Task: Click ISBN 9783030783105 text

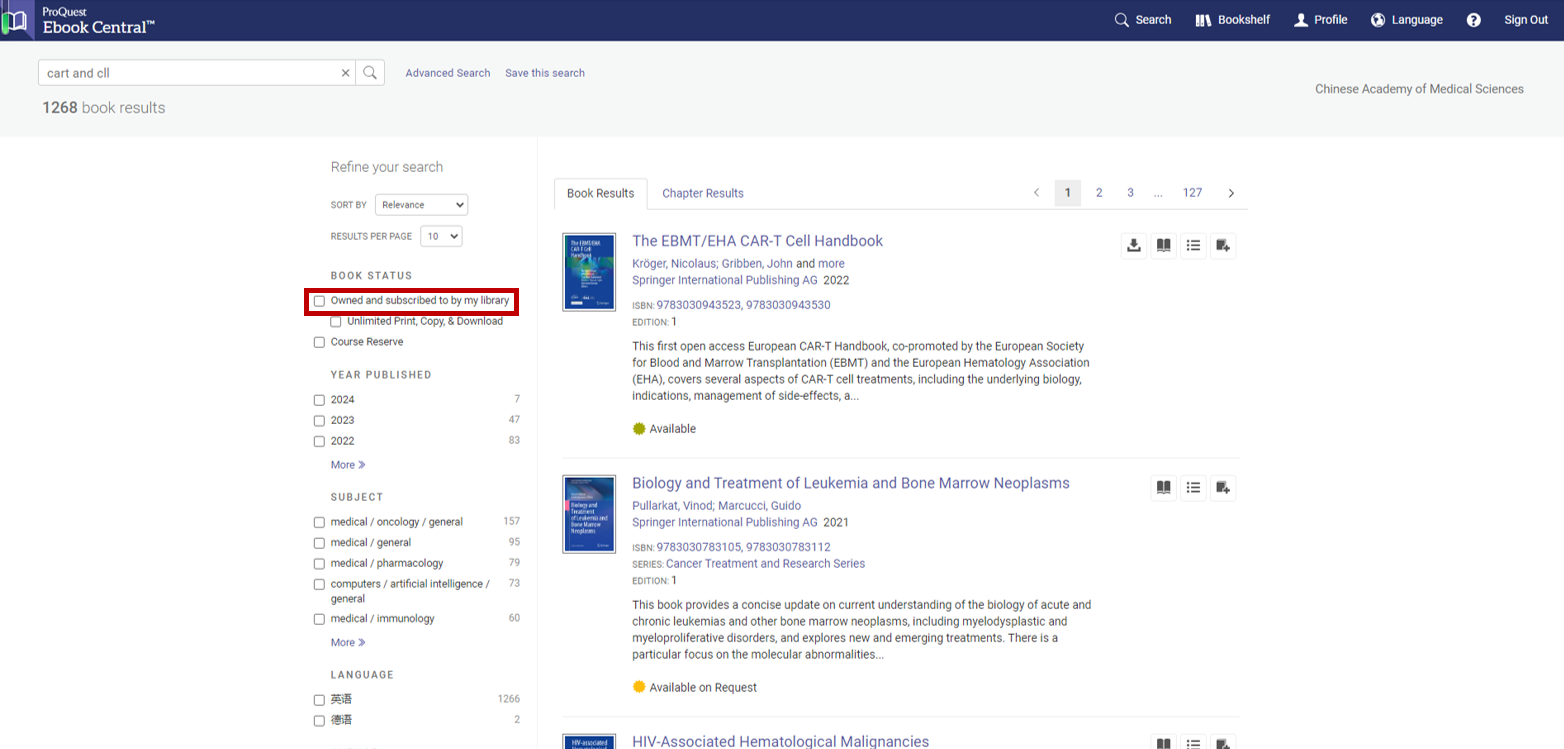Action: click(x=698, y=547)
